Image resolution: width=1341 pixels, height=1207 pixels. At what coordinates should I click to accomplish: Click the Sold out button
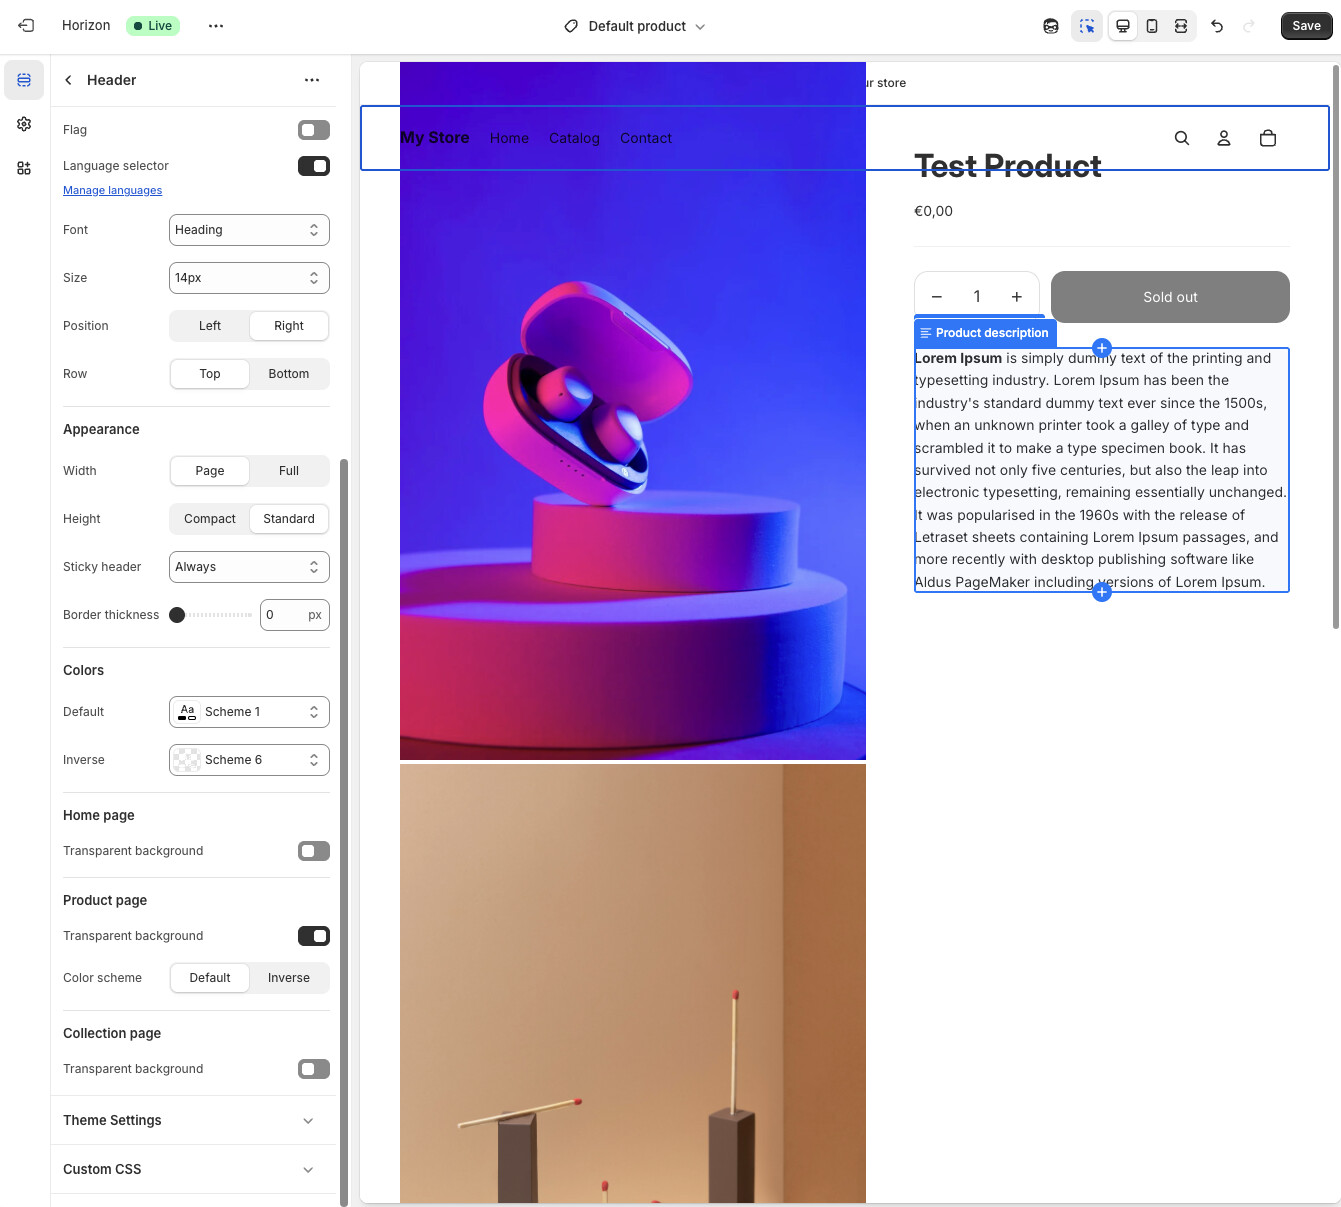(1170, 297)
